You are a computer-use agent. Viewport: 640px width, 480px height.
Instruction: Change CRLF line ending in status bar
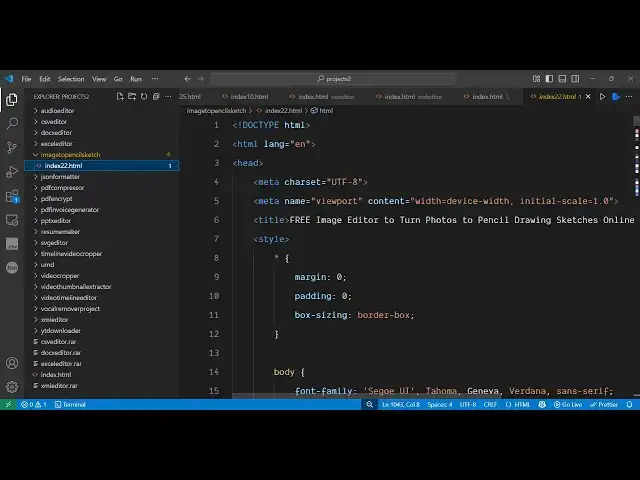(x=490, y=404)
